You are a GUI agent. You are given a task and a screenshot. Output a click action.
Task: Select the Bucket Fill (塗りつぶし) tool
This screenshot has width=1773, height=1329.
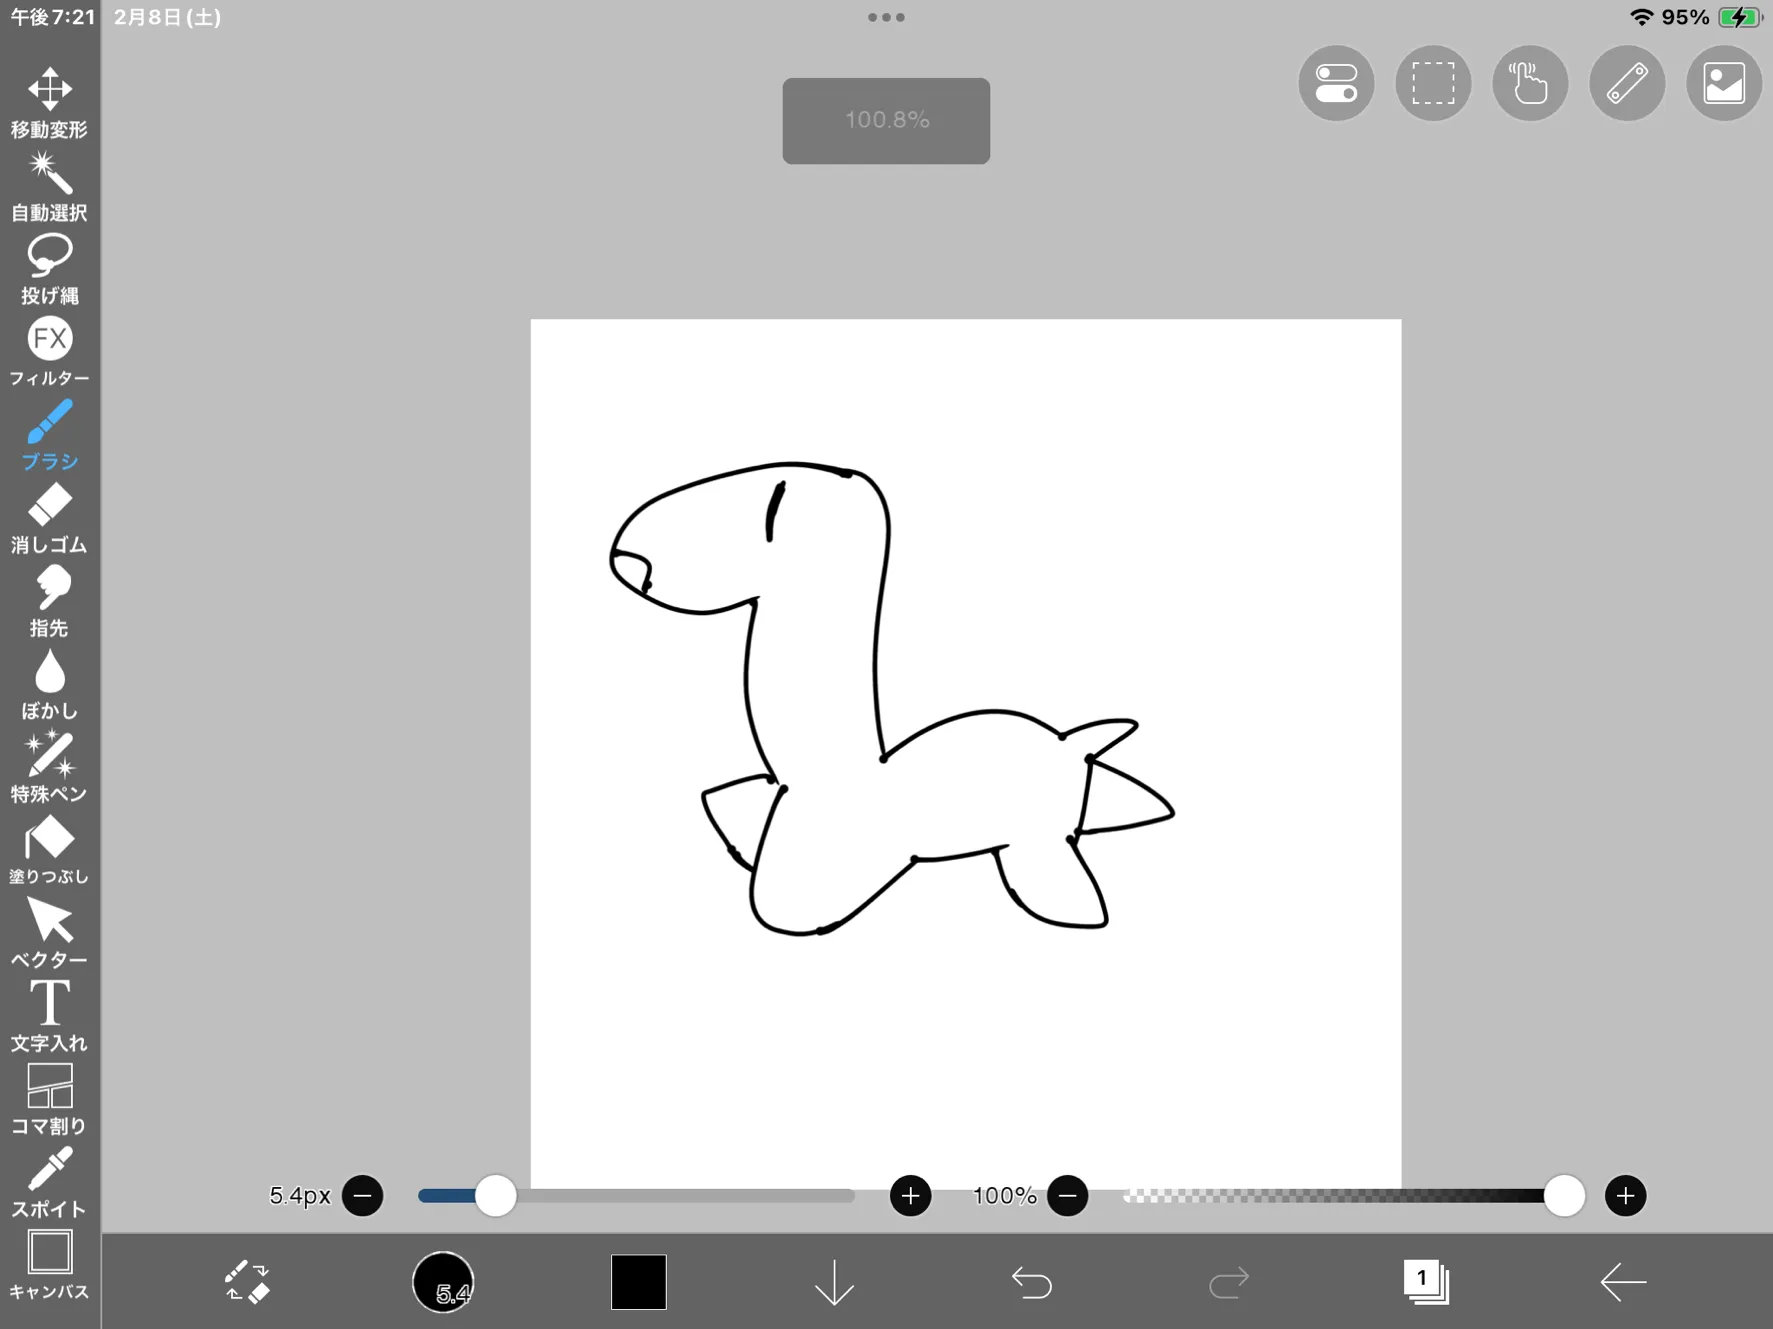[49, 851]
